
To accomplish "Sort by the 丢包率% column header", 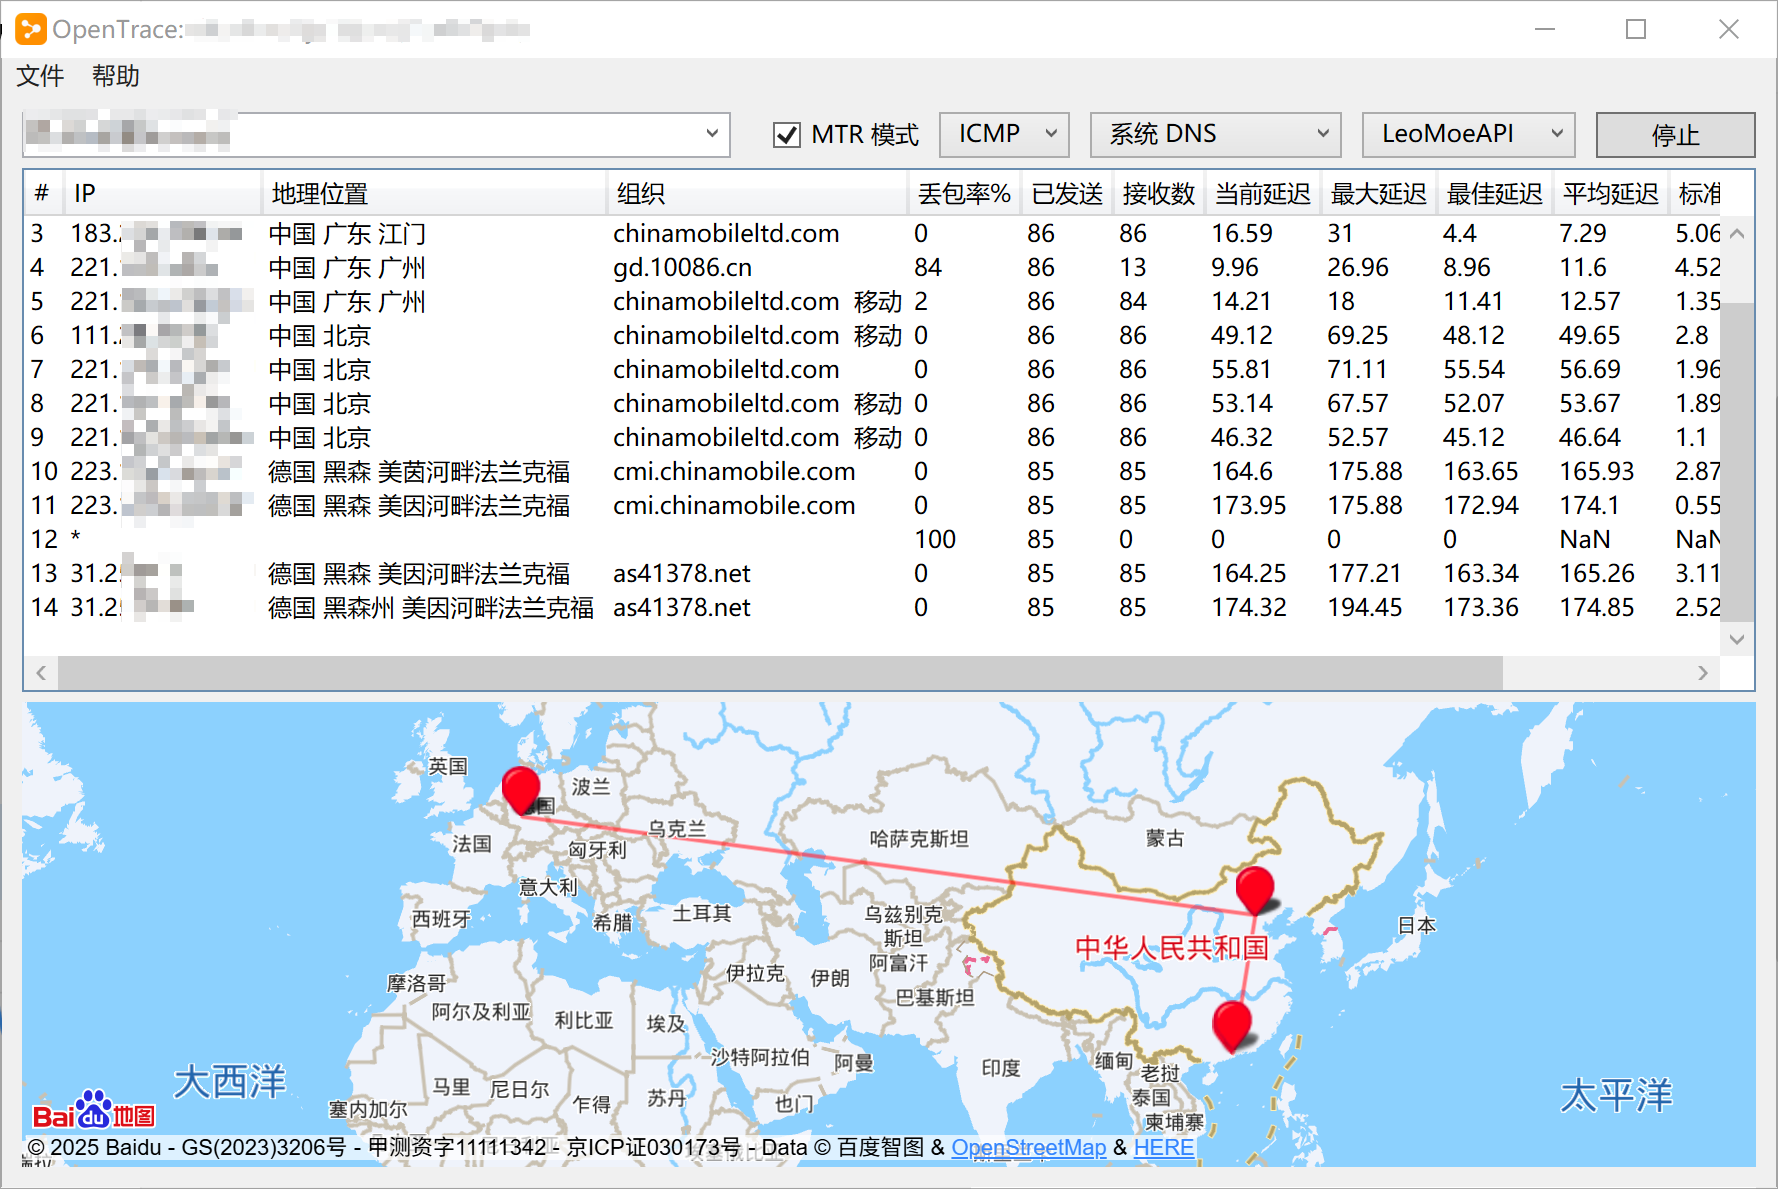I will [x=963, y=194].
